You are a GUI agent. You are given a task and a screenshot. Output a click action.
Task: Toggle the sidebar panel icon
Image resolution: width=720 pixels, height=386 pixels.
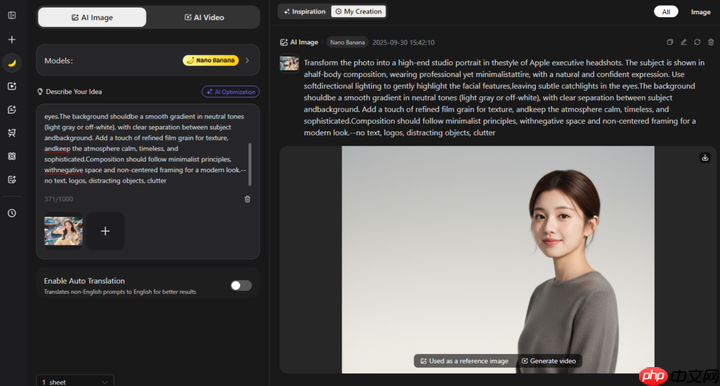coord(12,15)
